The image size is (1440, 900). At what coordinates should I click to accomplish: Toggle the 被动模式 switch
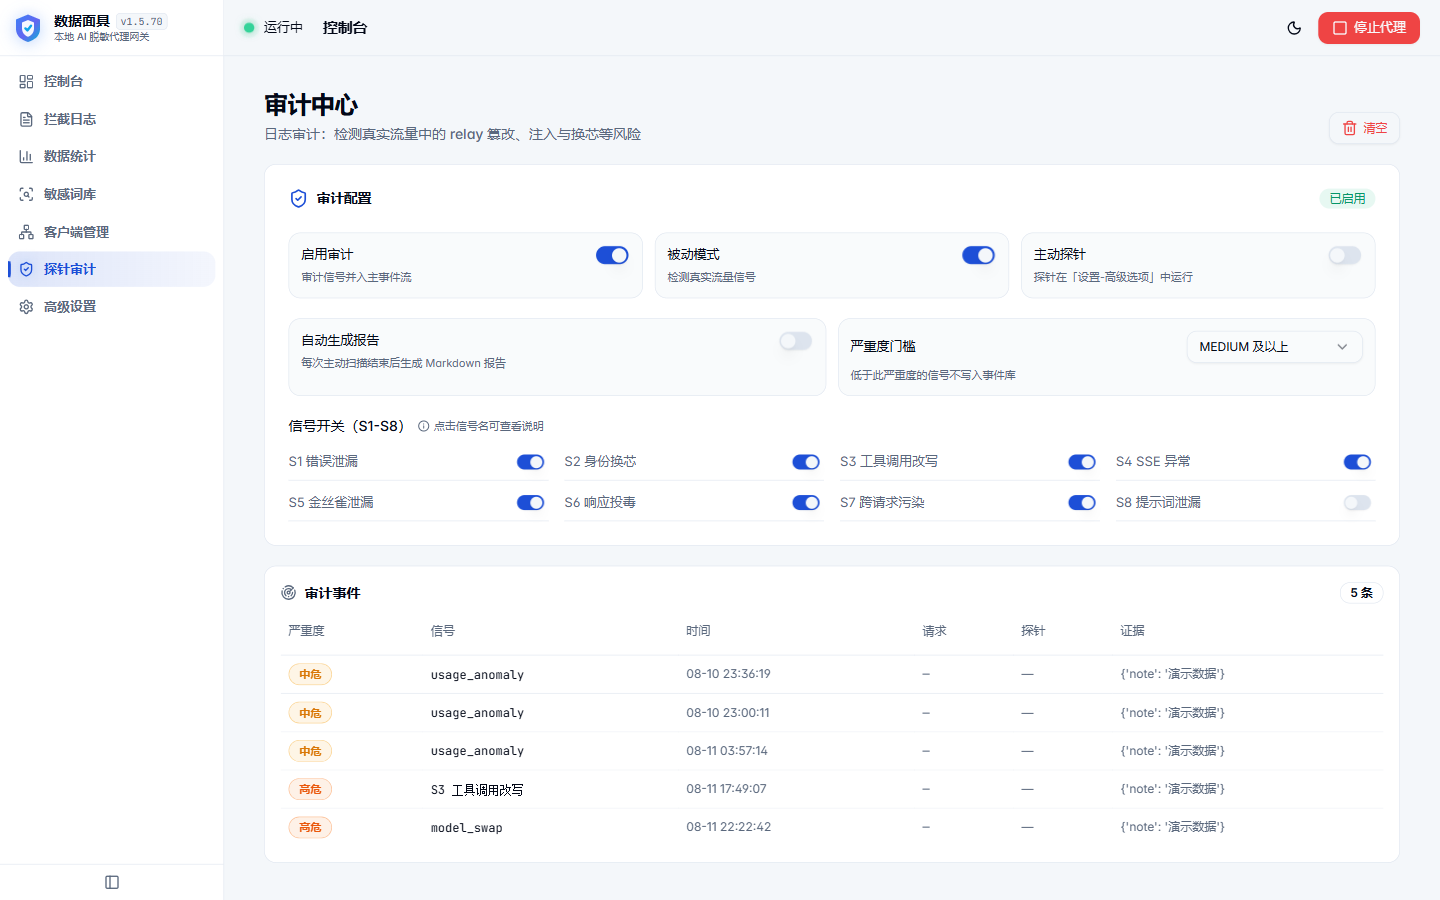pyautogui.click(x=978, y=255)
